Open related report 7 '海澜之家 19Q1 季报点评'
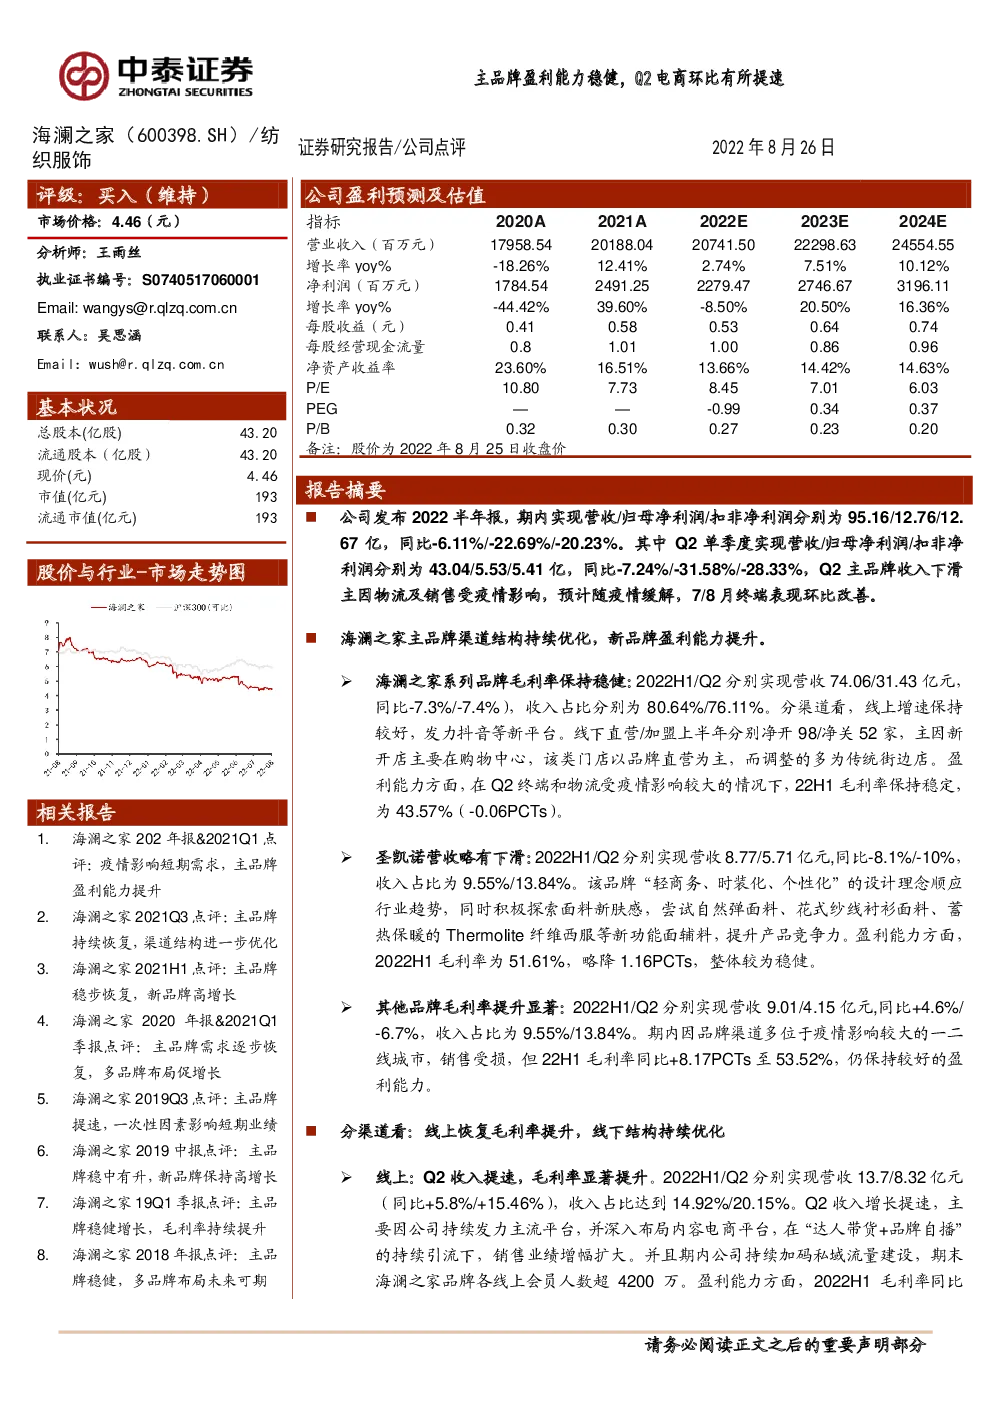 coord(174,1215)
